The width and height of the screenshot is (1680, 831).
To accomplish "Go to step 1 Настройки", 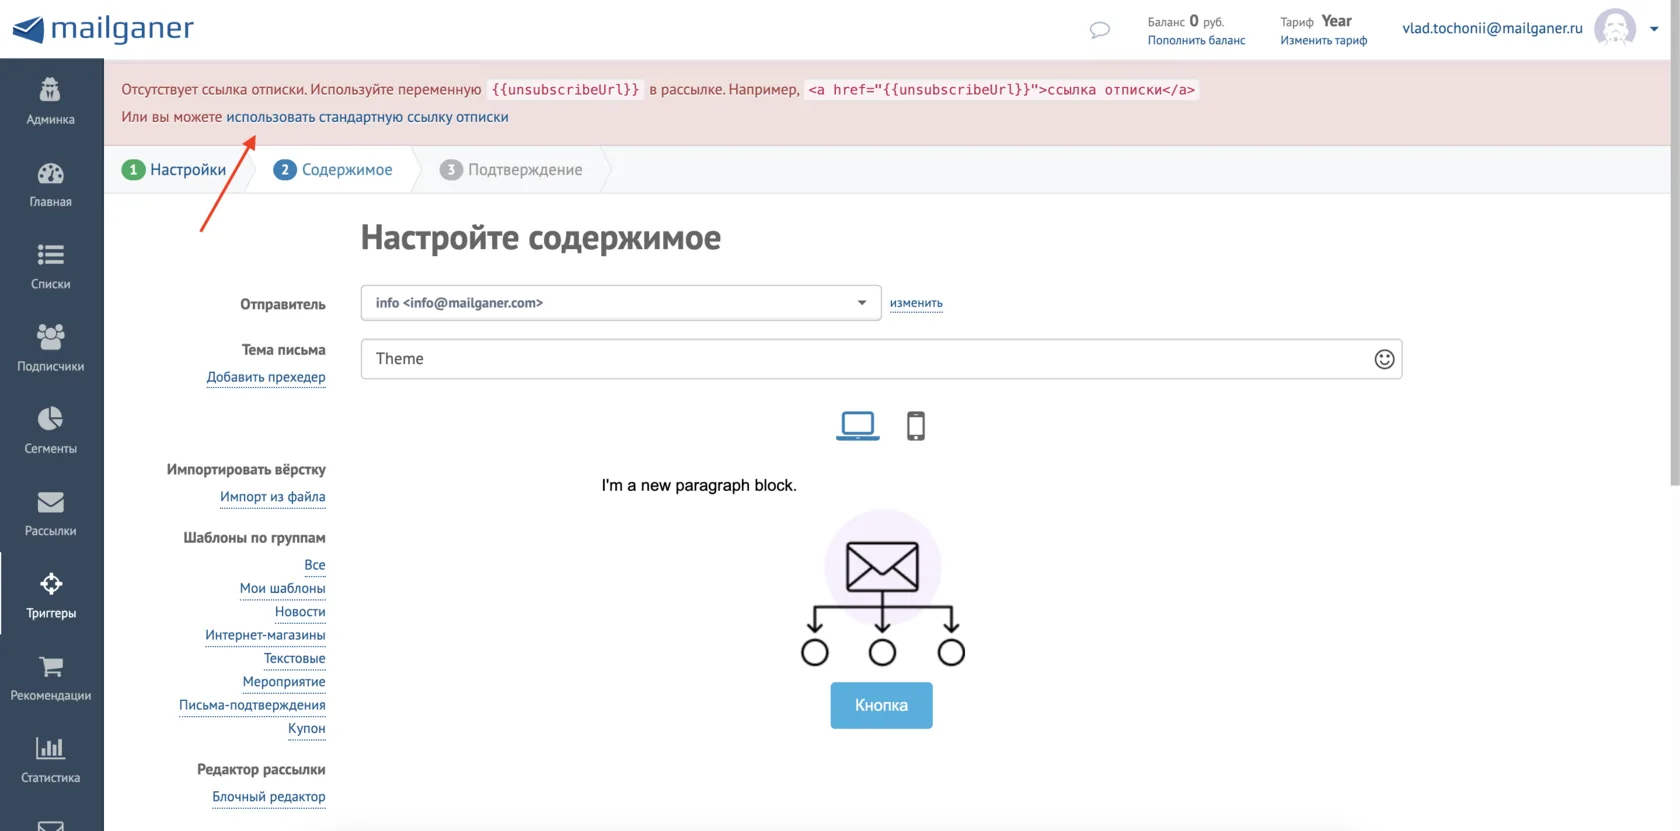I will point(174,170).
